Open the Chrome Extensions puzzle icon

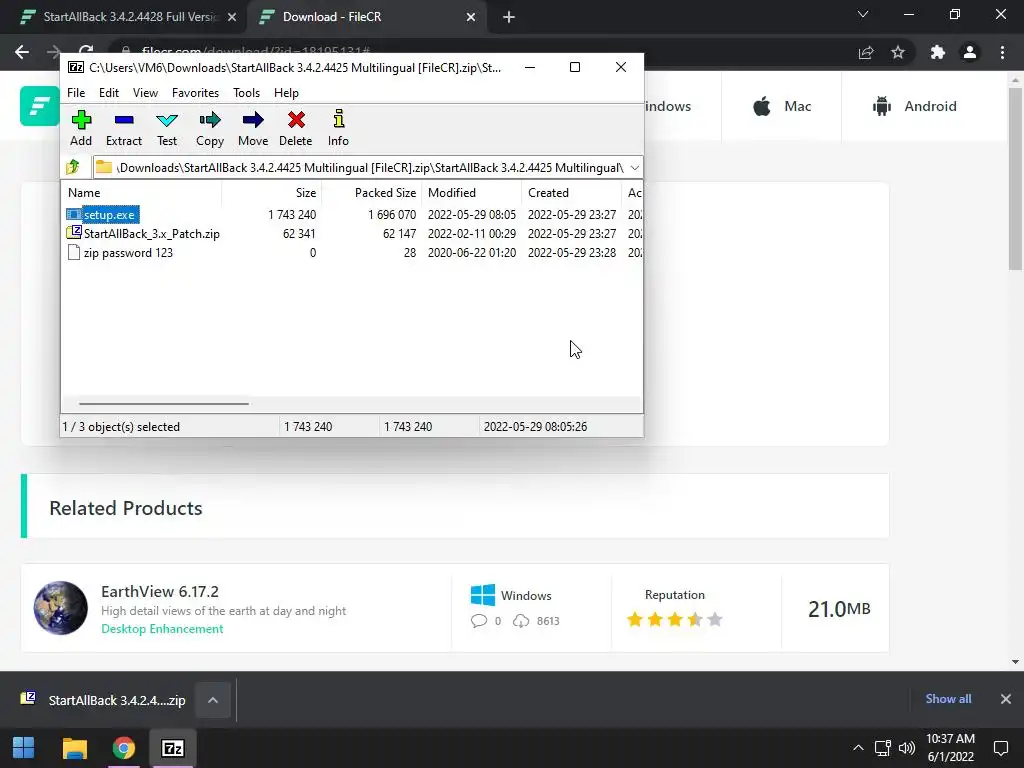click(938, 52)
